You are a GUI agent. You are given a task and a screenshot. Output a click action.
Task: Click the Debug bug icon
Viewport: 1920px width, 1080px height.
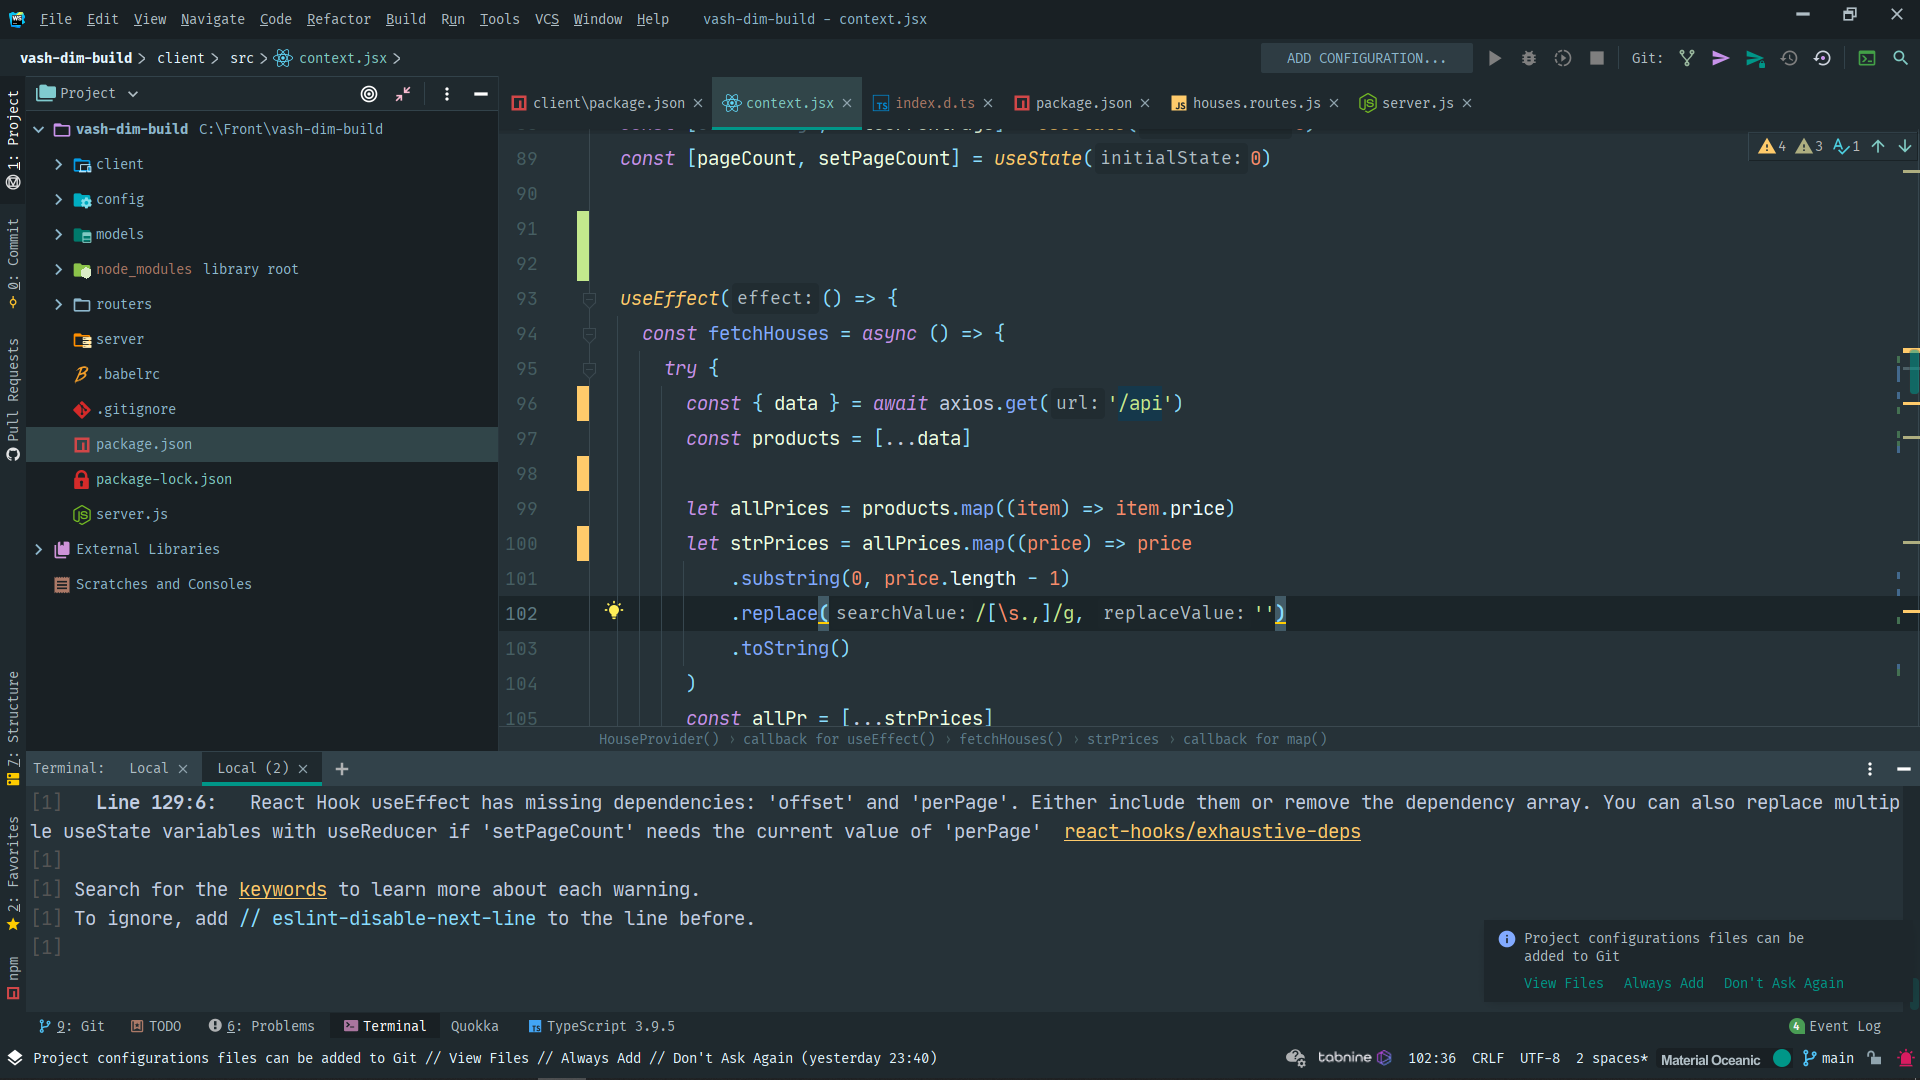pyautogui.click(x=1528, y=58)
